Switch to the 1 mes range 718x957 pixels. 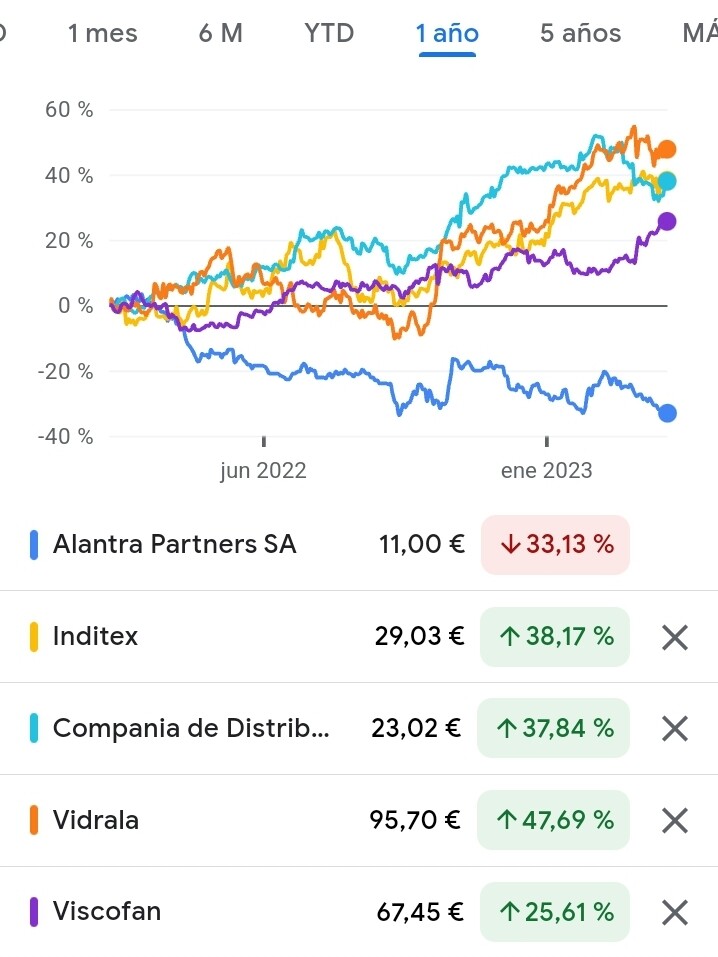(103, 33)
